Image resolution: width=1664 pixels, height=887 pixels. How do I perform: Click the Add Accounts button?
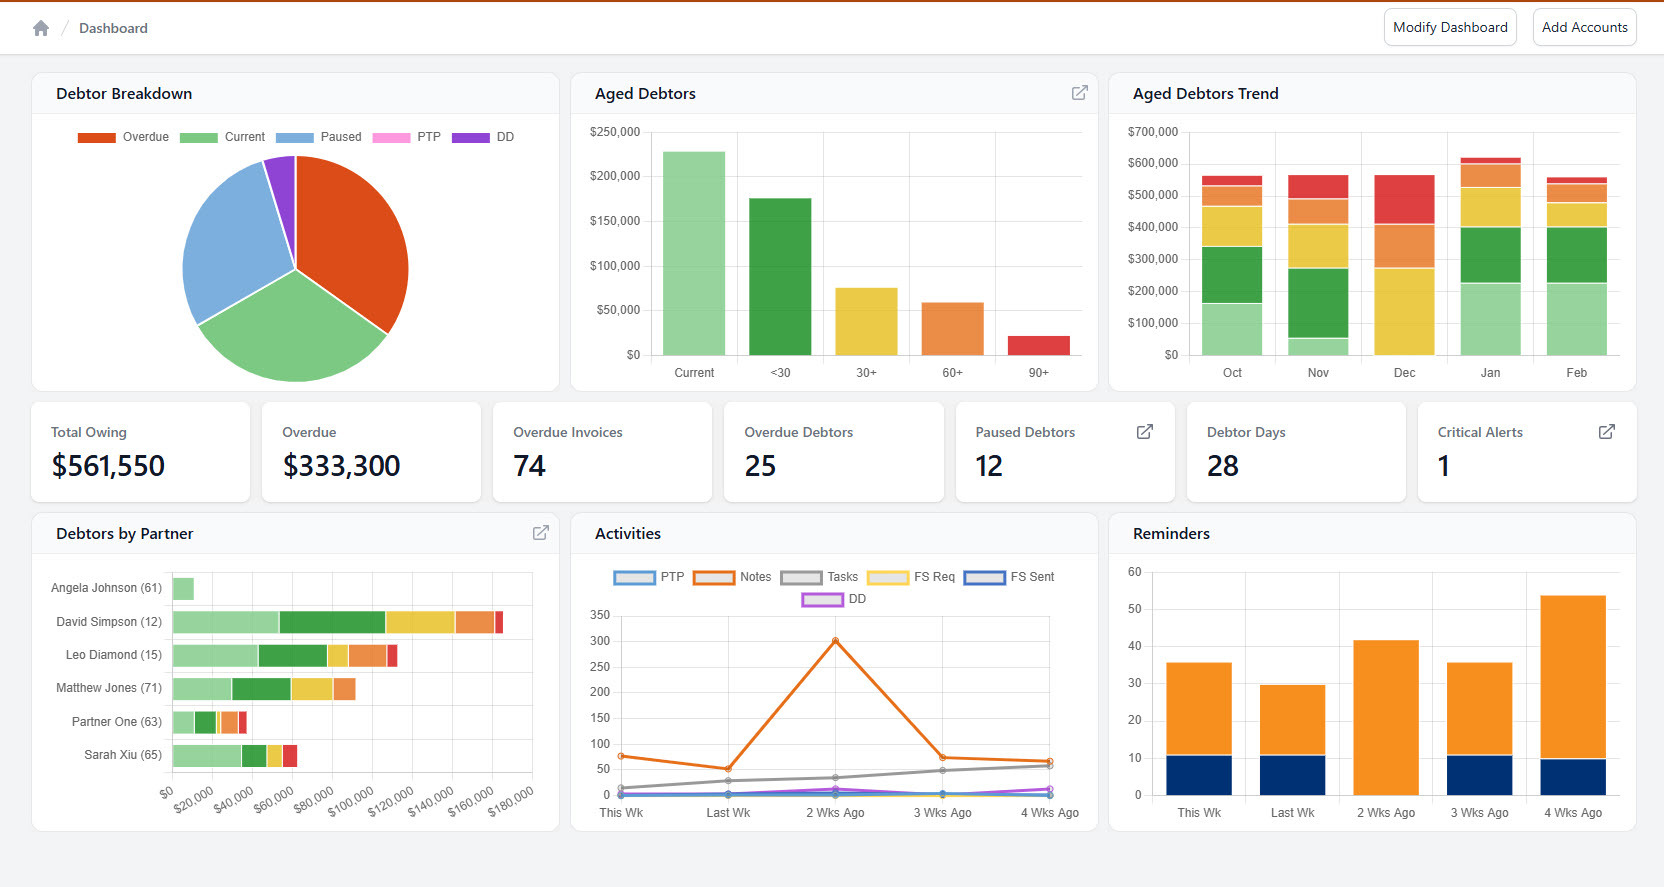pyautogui.click(x=1585, y=27)
